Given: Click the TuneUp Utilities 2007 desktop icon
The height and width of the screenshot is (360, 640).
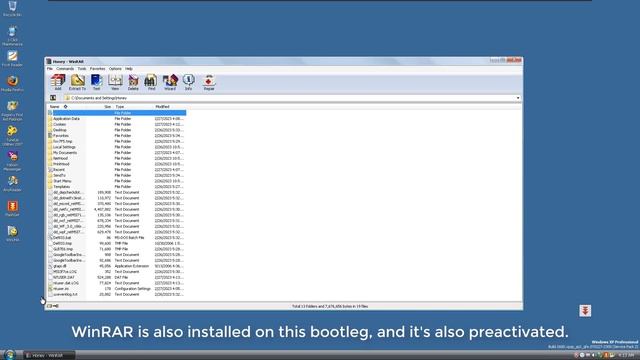Looking at the screenshot, I should [x=12, y=136].
